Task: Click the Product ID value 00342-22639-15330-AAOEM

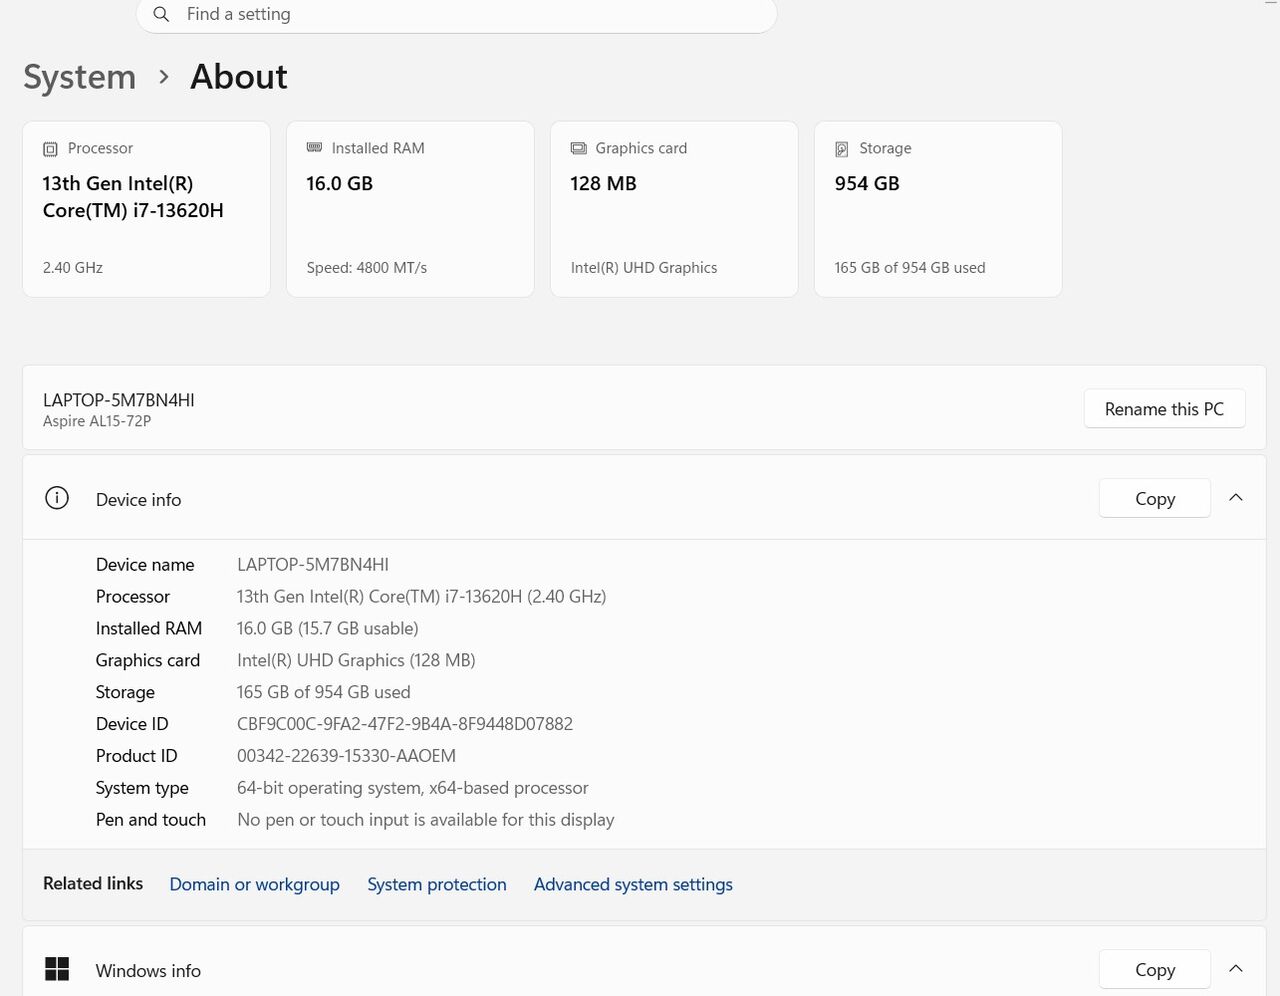Action: (x=346, y=756)
